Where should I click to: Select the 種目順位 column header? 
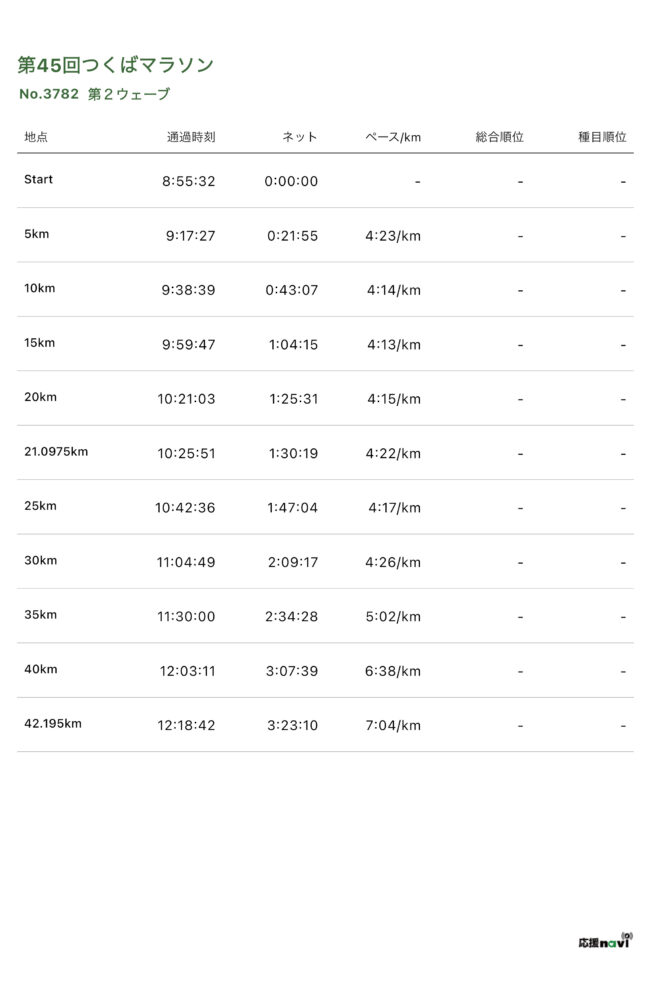(602, 137)
